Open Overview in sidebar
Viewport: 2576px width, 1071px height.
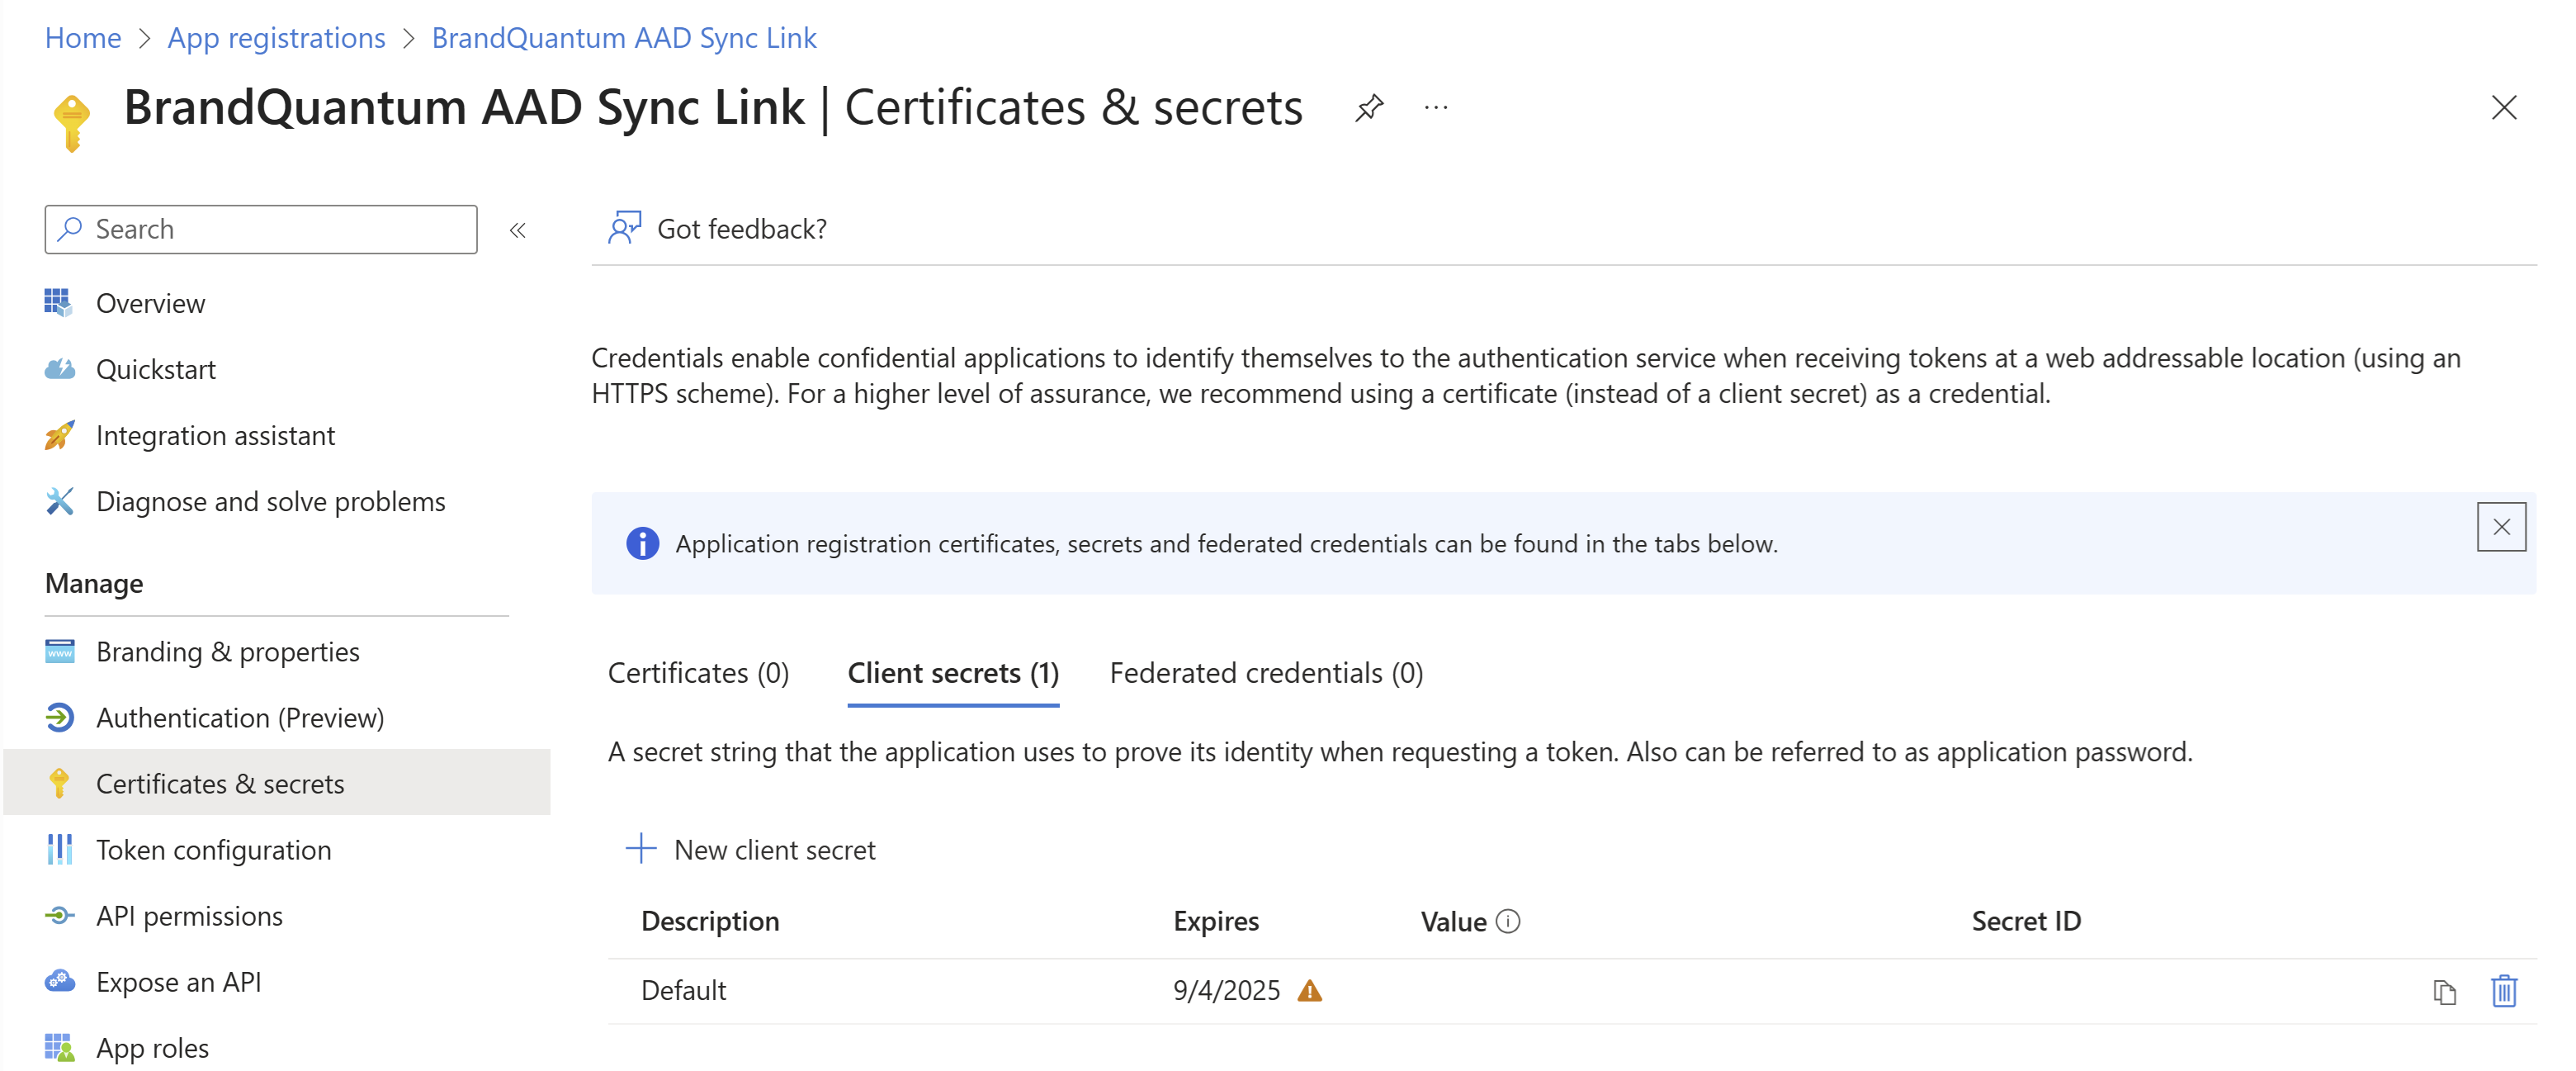(x=150, y=303)
